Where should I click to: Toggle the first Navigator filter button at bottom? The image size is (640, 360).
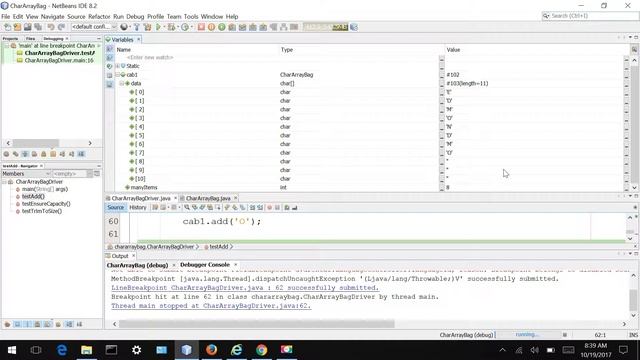point(7,324)
